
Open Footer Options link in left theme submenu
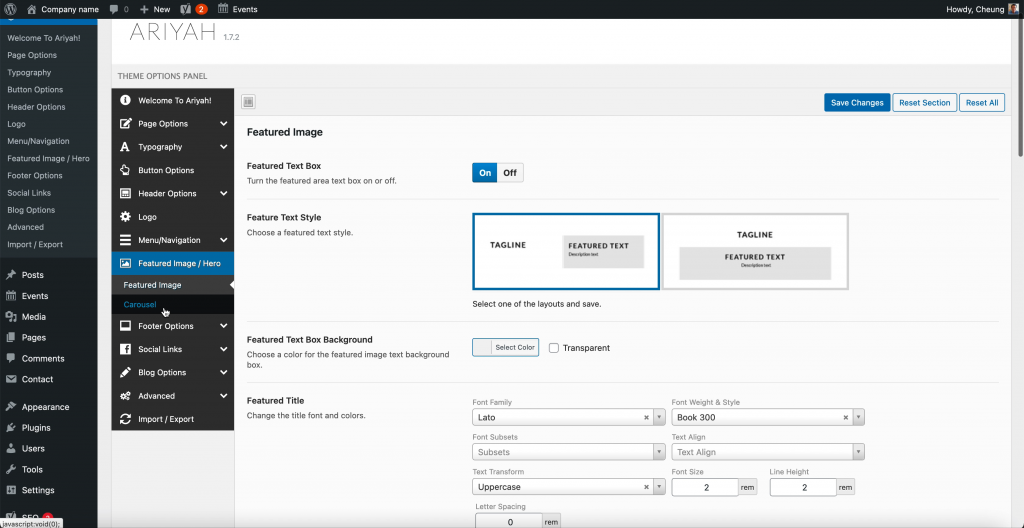(35, 176)
